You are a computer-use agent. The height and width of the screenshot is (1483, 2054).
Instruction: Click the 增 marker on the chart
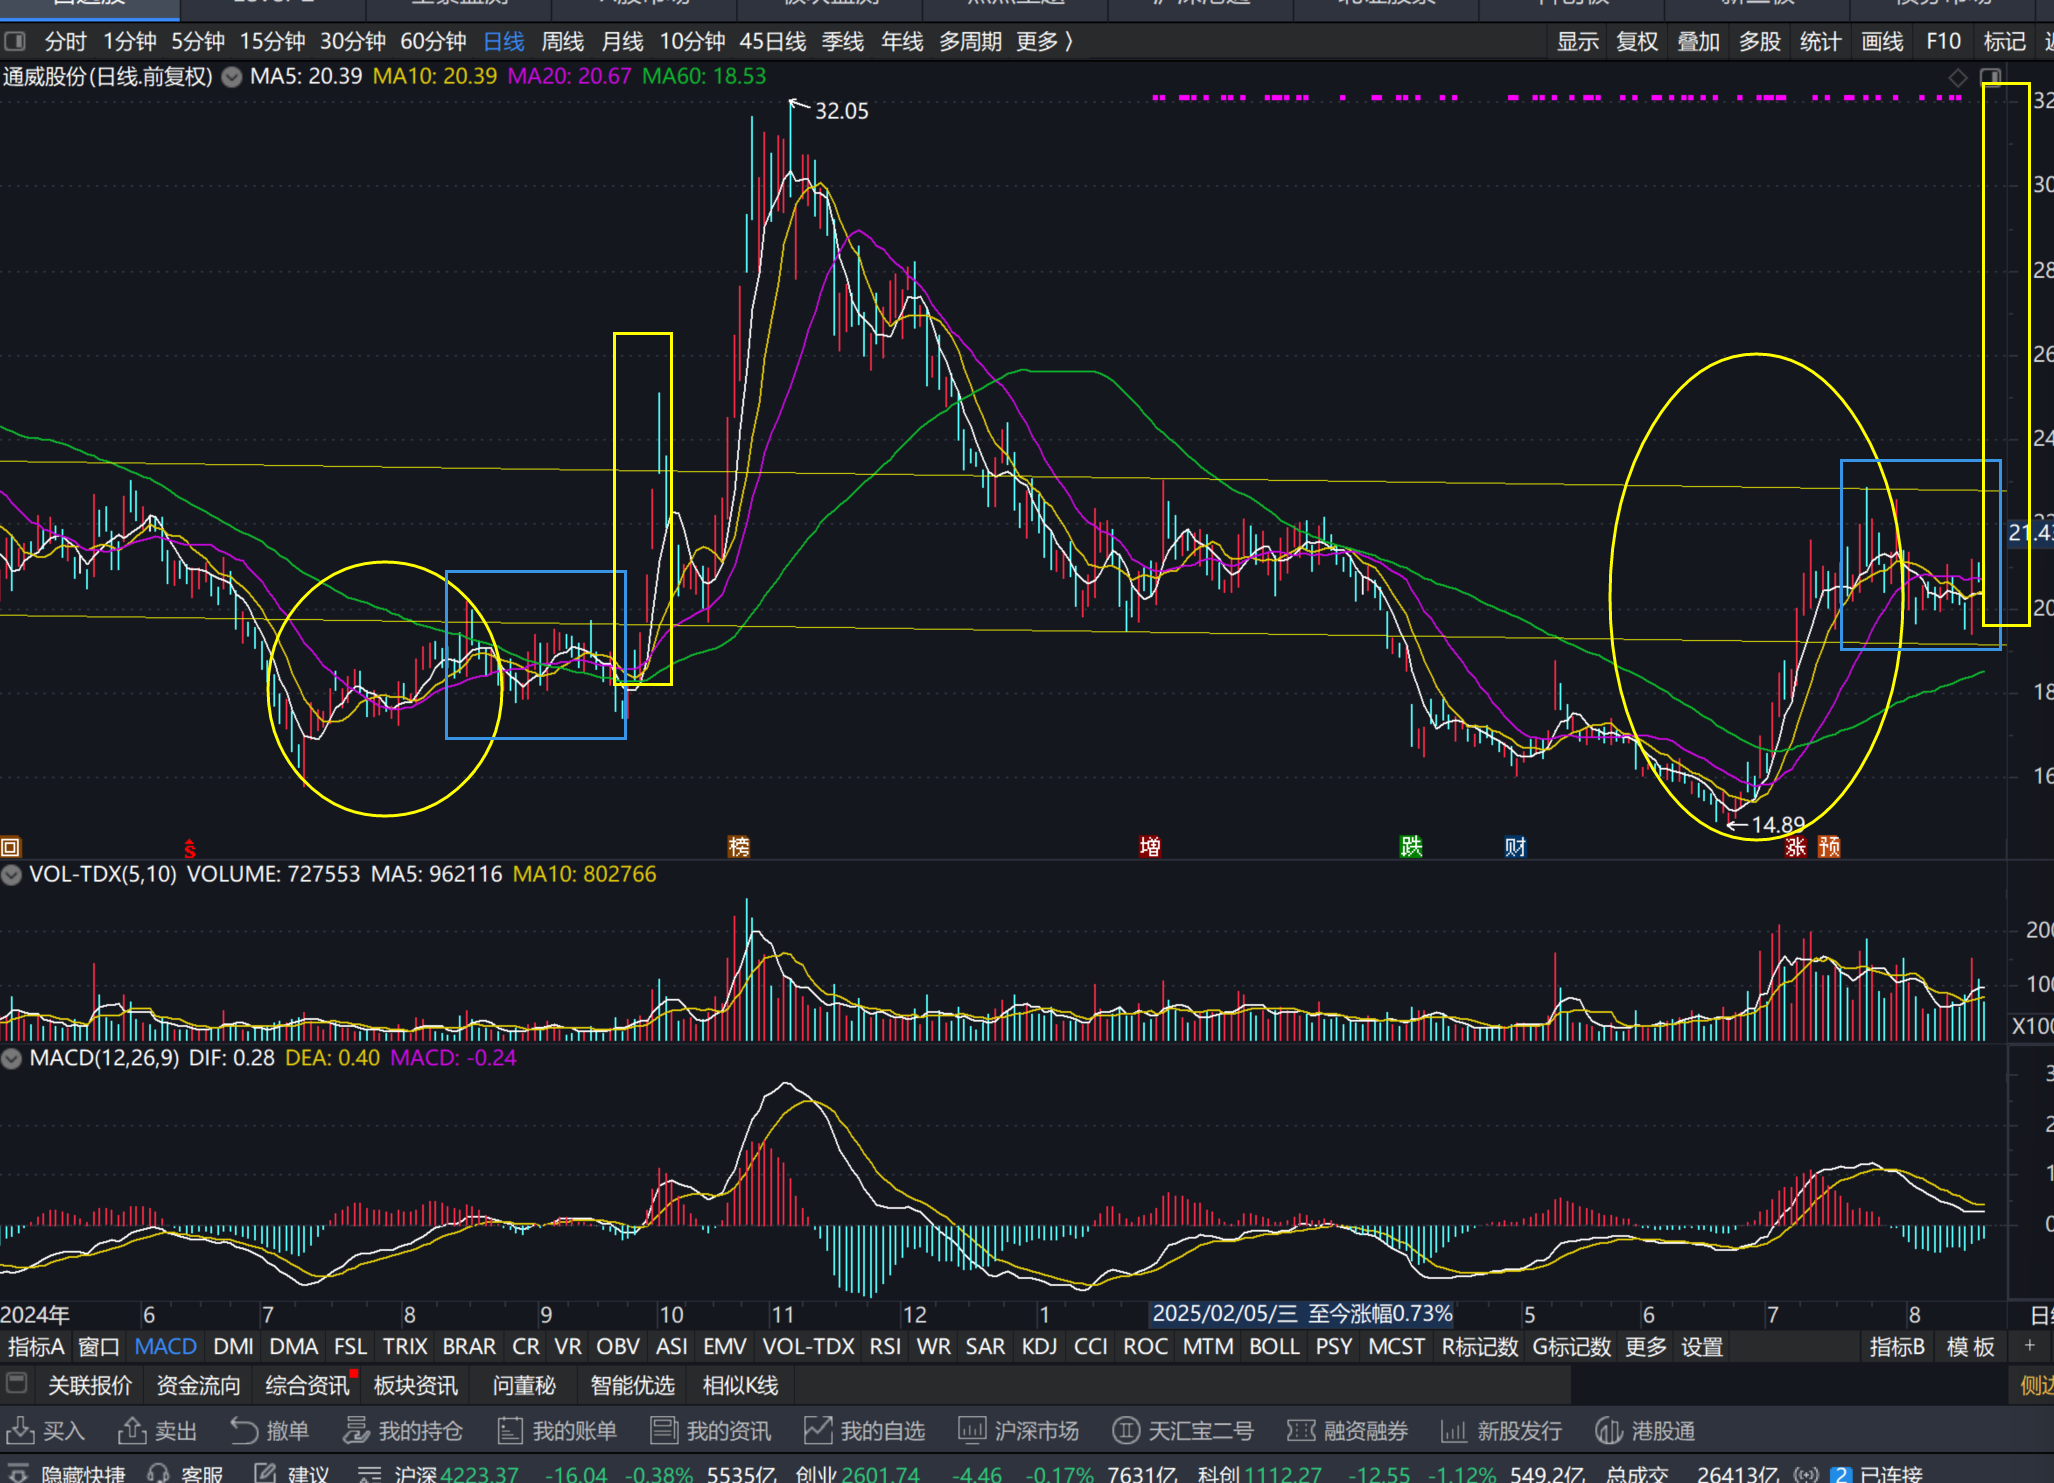pos(1150,847)
